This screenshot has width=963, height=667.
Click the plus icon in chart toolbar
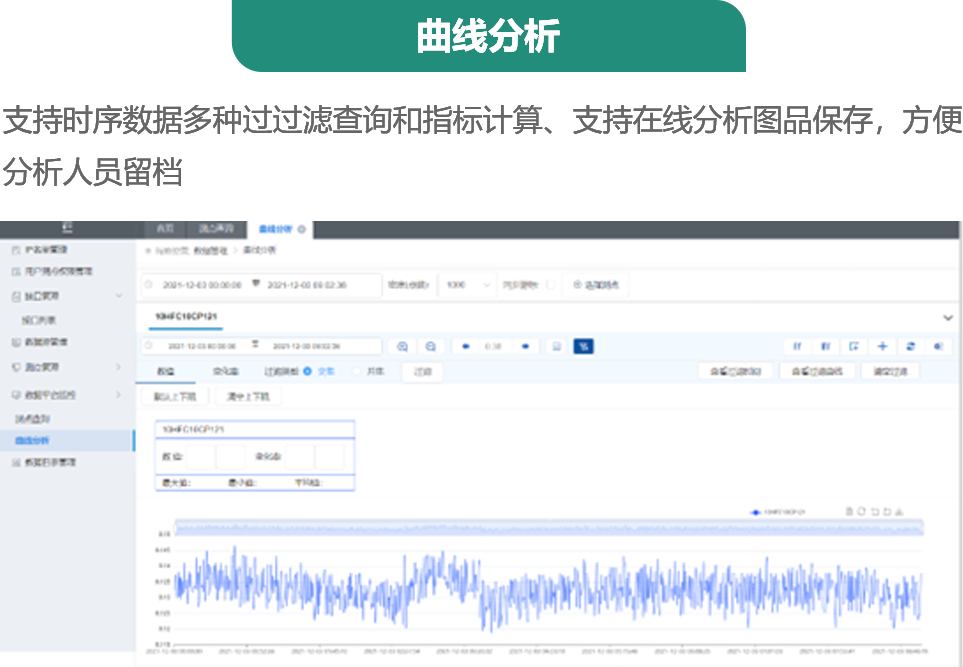coord(882,346)
